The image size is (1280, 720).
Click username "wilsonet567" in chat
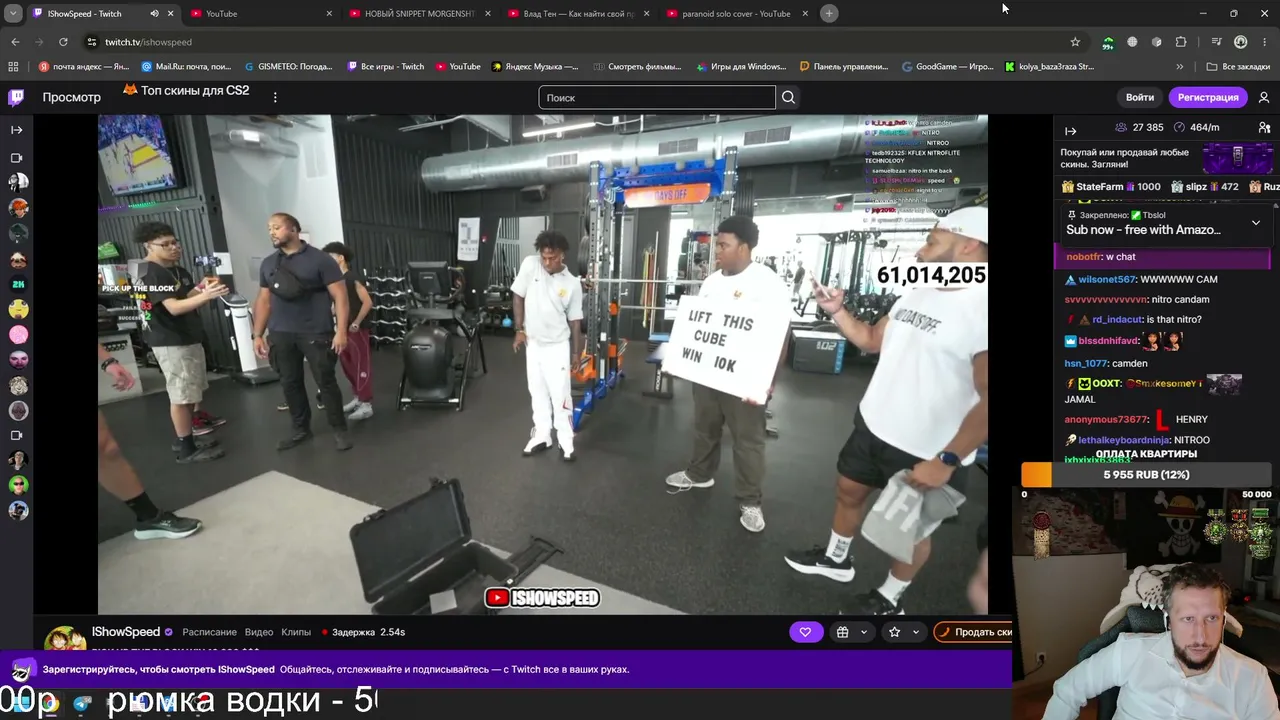(1107, 279)
